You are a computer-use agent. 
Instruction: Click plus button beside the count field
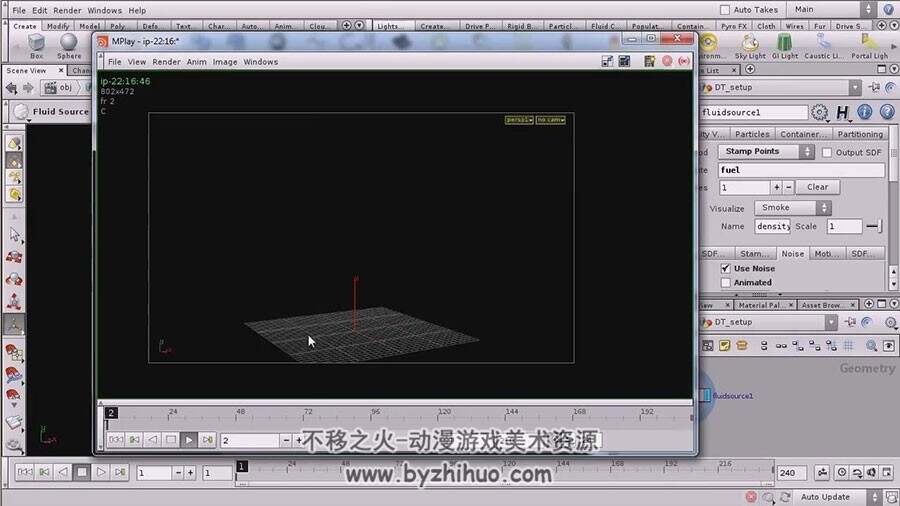777,187
